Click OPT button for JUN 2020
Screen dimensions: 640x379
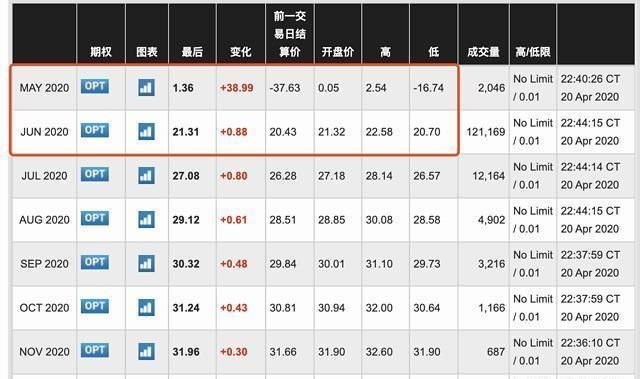coord(95,130)
